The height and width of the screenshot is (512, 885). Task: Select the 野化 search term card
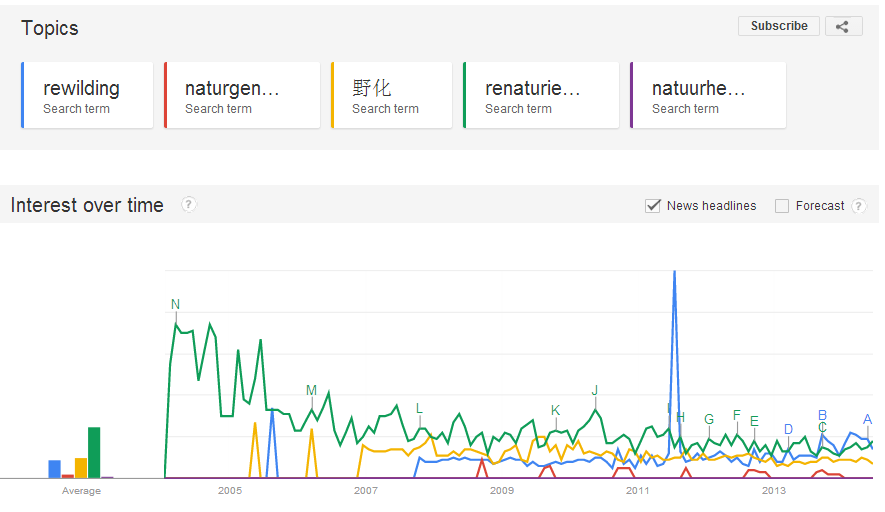click(392, 95)
